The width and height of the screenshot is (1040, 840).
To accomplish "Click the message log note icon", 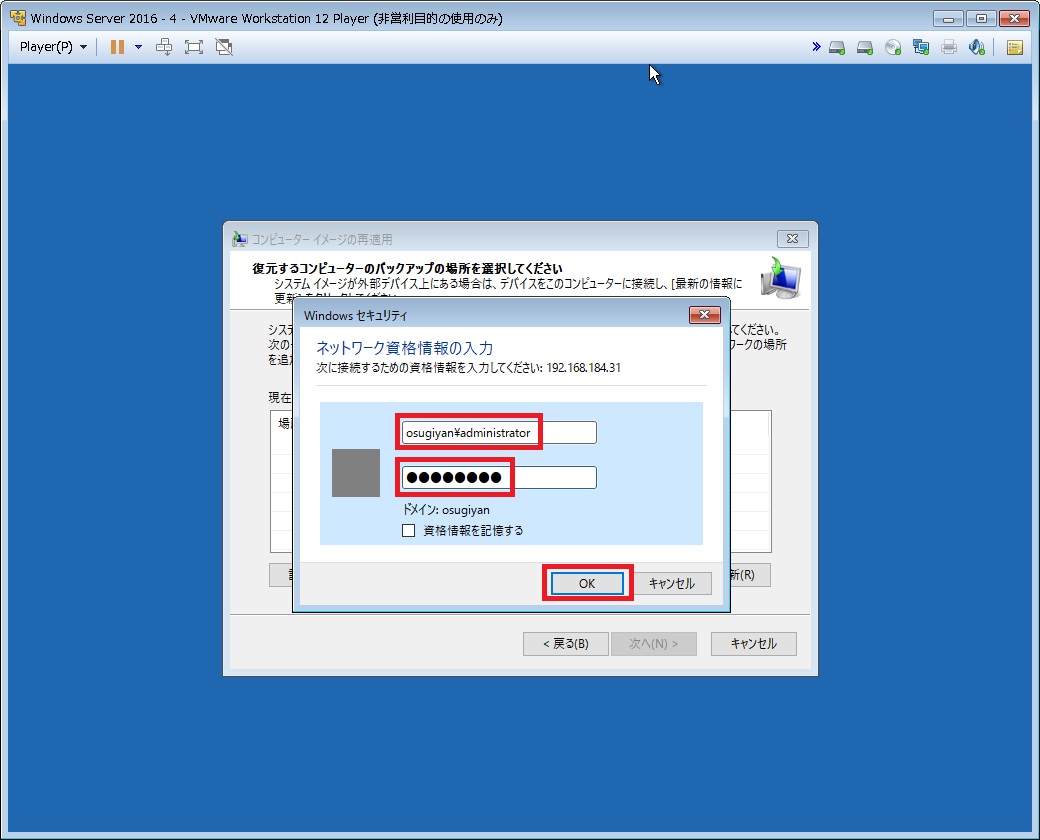I will coord(1015,47).
